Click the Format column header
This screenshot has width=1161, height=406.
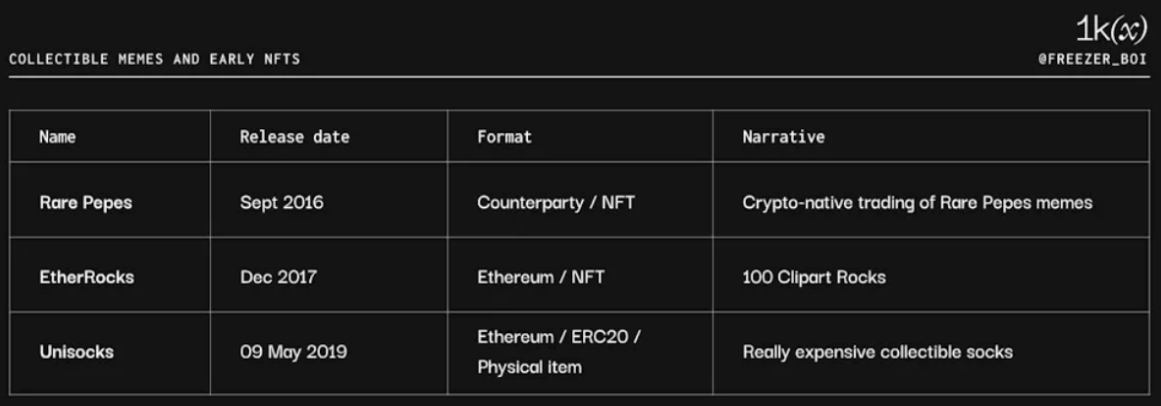pos(504,137)
